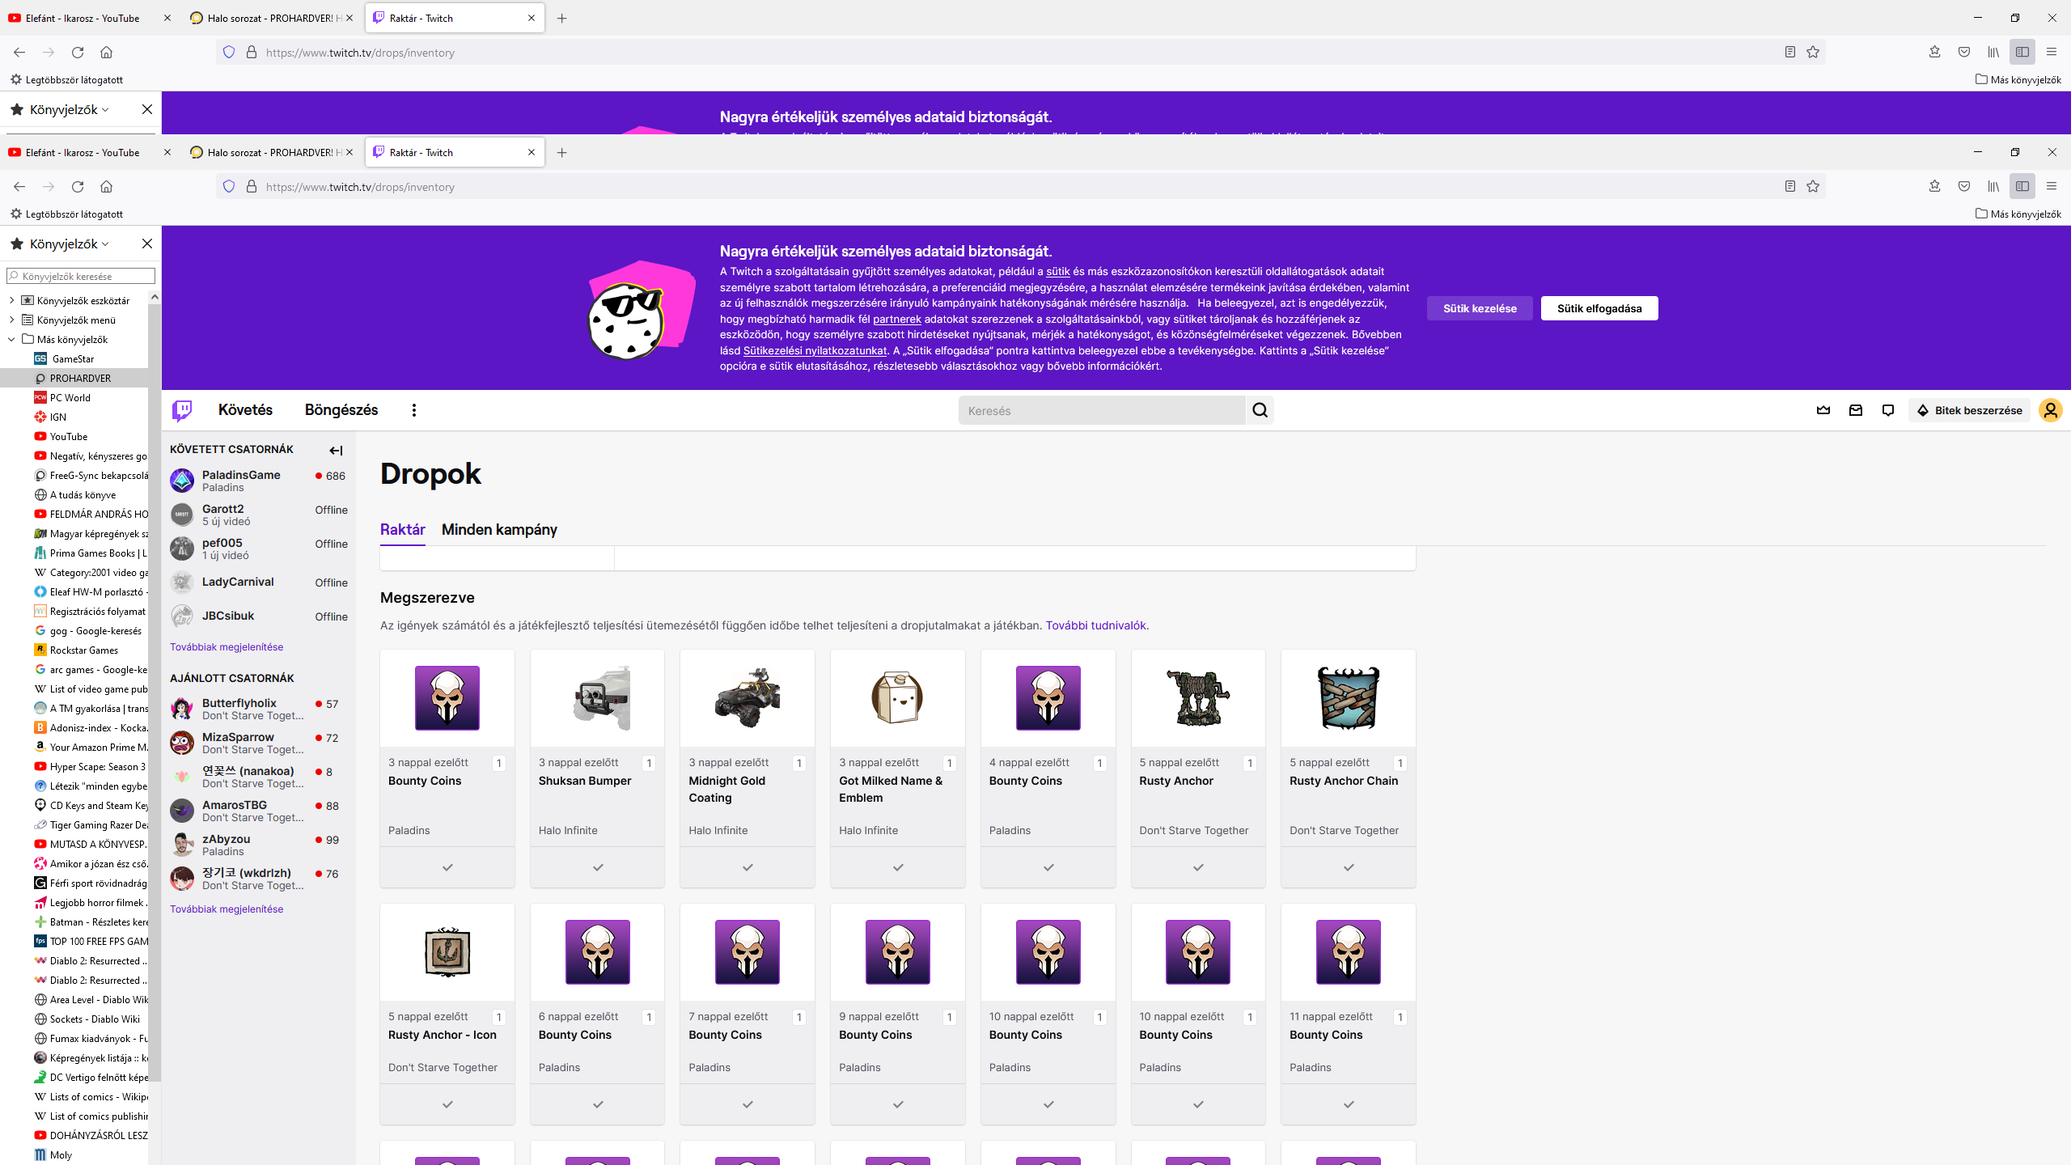Click the checkmark under Shuksan Bumper

[597, 868]
